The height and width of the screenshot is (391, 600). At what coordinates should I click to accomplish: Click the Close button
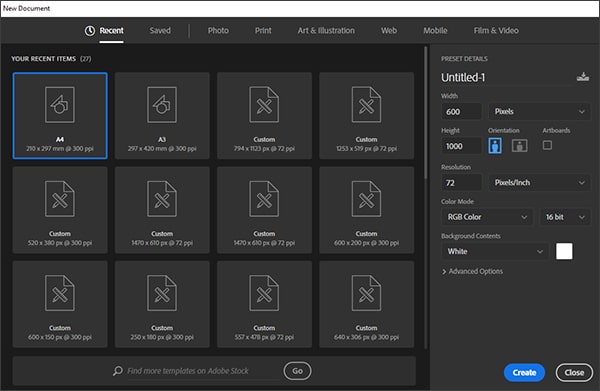coord(574,373)
